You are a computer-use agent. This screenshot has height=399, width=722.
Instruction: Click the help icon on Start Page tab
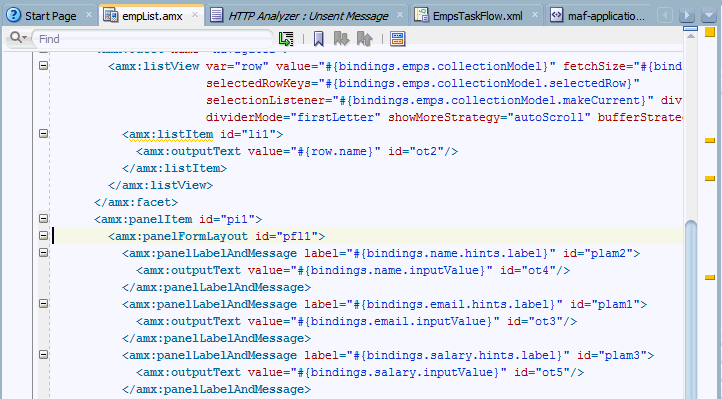click(x=14, y=15)
